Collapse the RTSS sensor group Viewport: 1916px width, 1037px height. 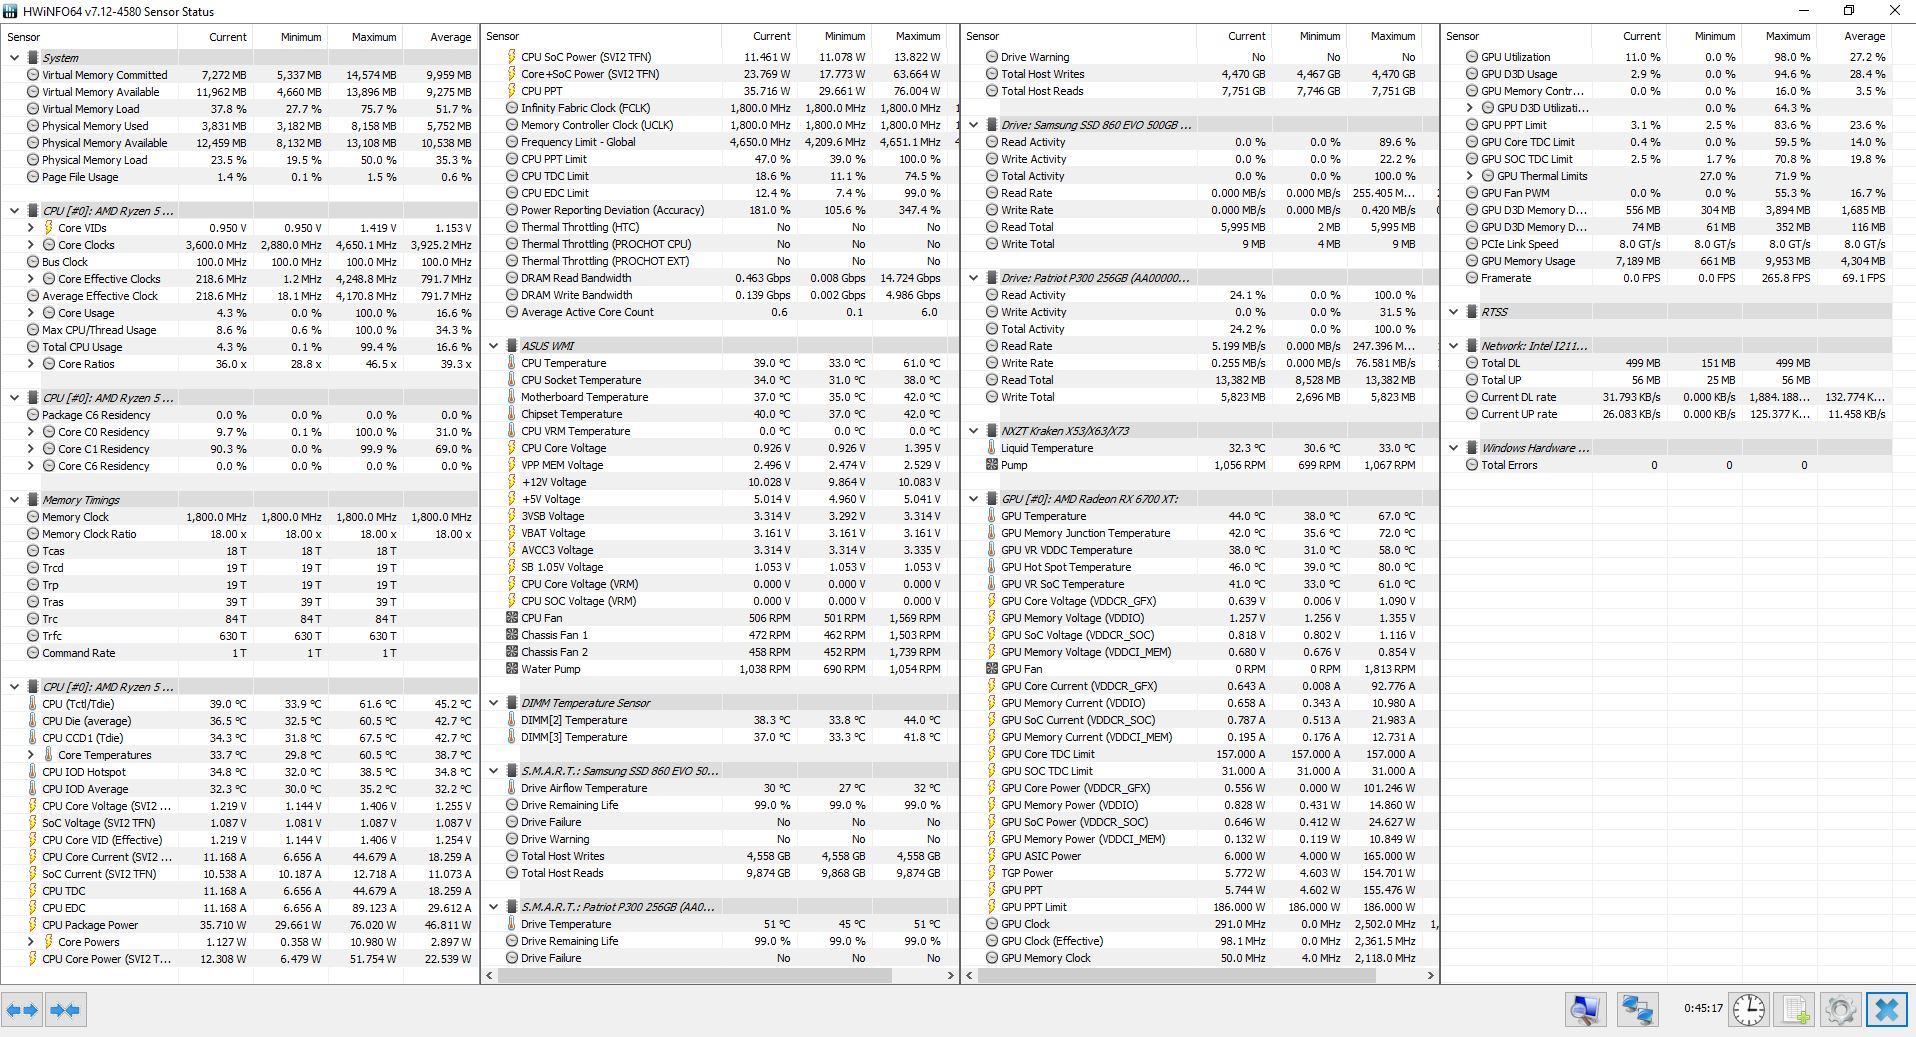coord(1454,312)
